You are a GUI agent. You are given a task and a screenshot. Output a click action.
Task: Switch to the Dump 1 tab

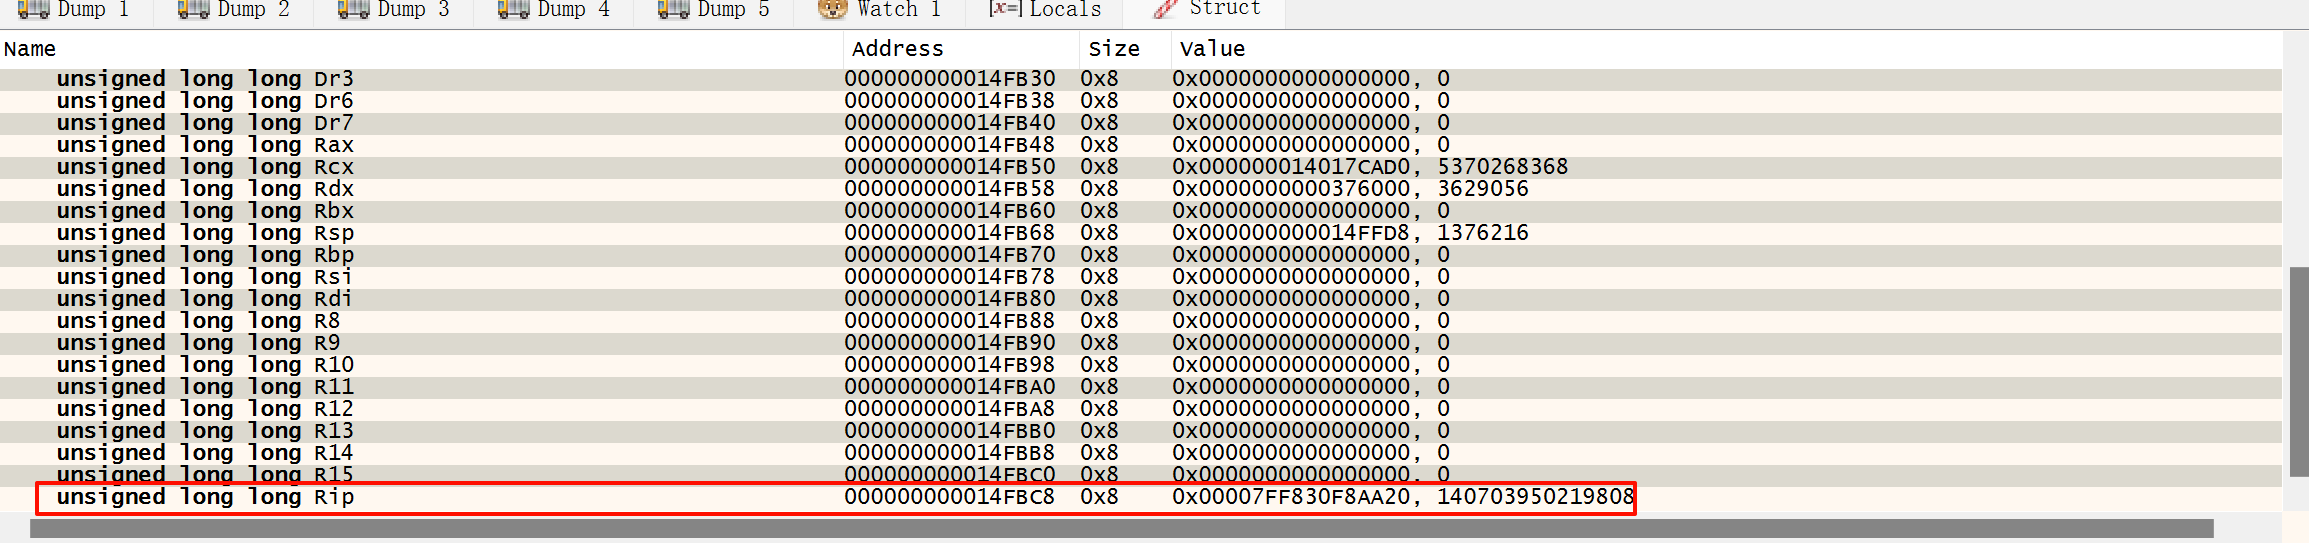pyautogui.click(x=75, y=10)
